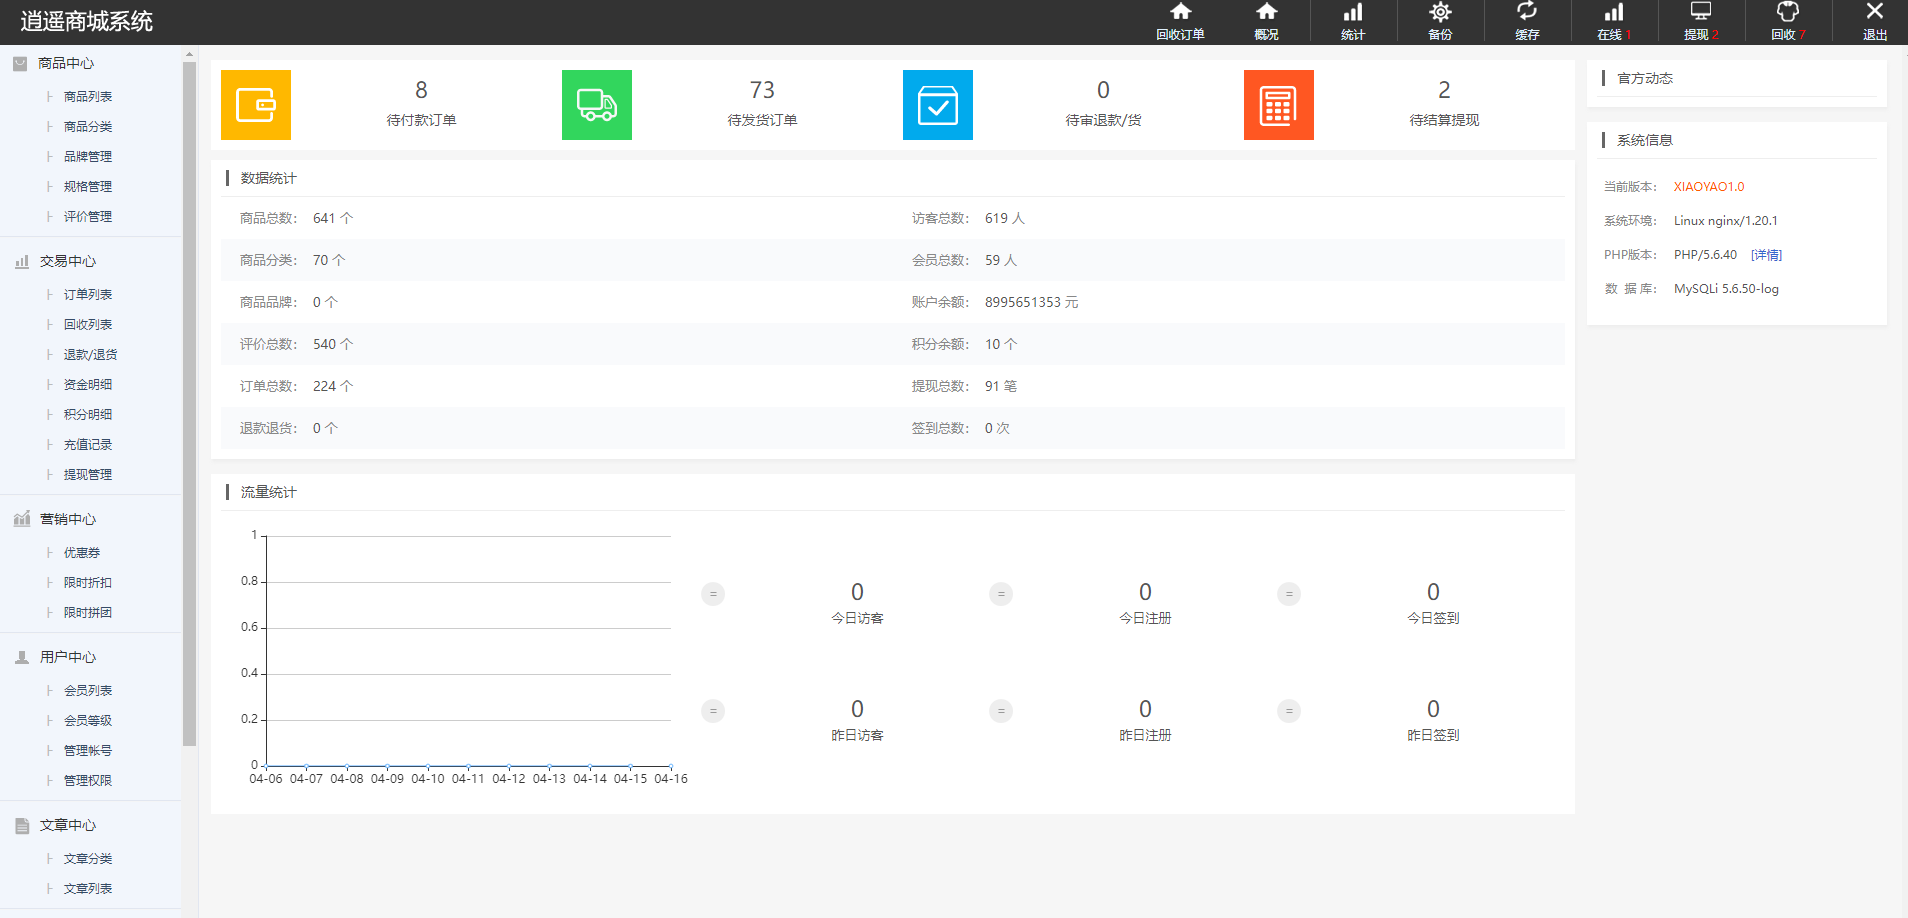The height and width of the screenshot is (918, 1908).
Task: Select 会员列表 from the sidebar menu
Action: pyautogui.click(x=88, y=691)
